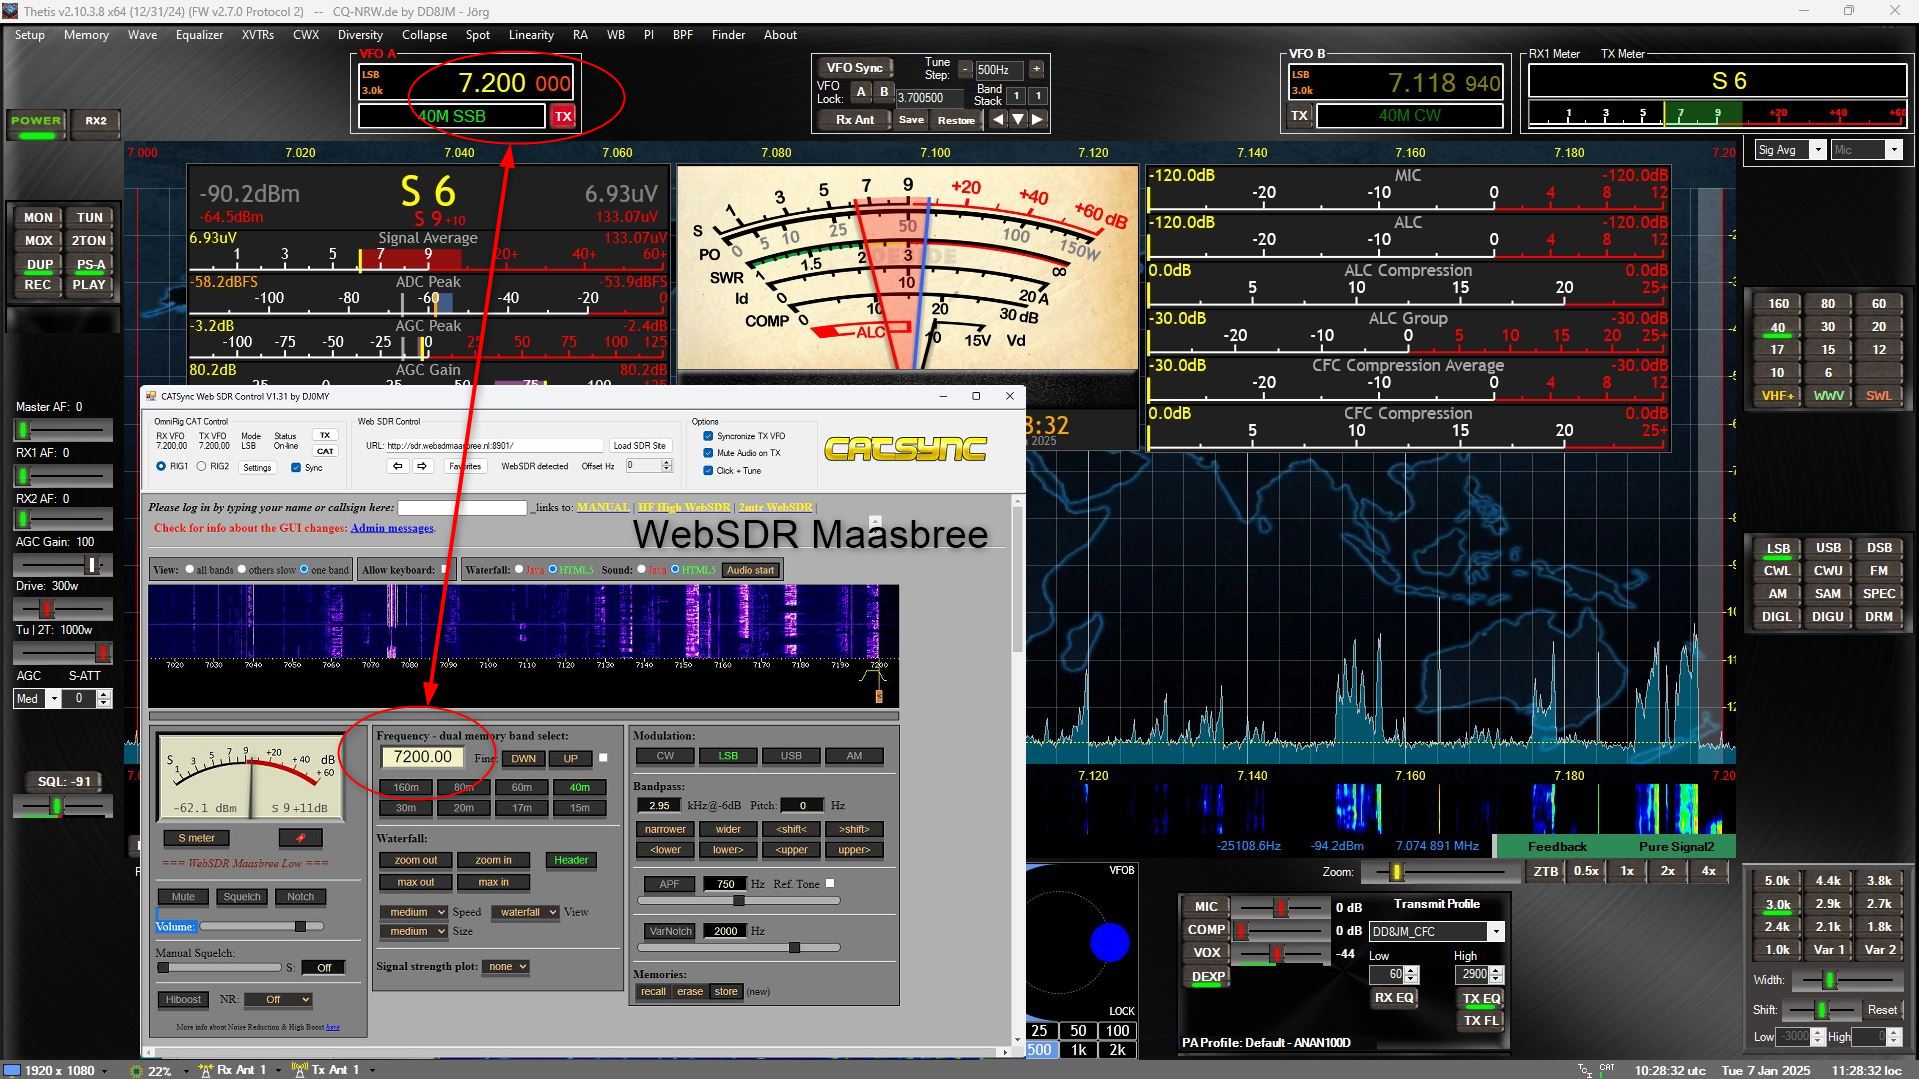Open the Signal strength plot dropdown
Viewport: 1919px width, 1079px height.
coord(505,966)
